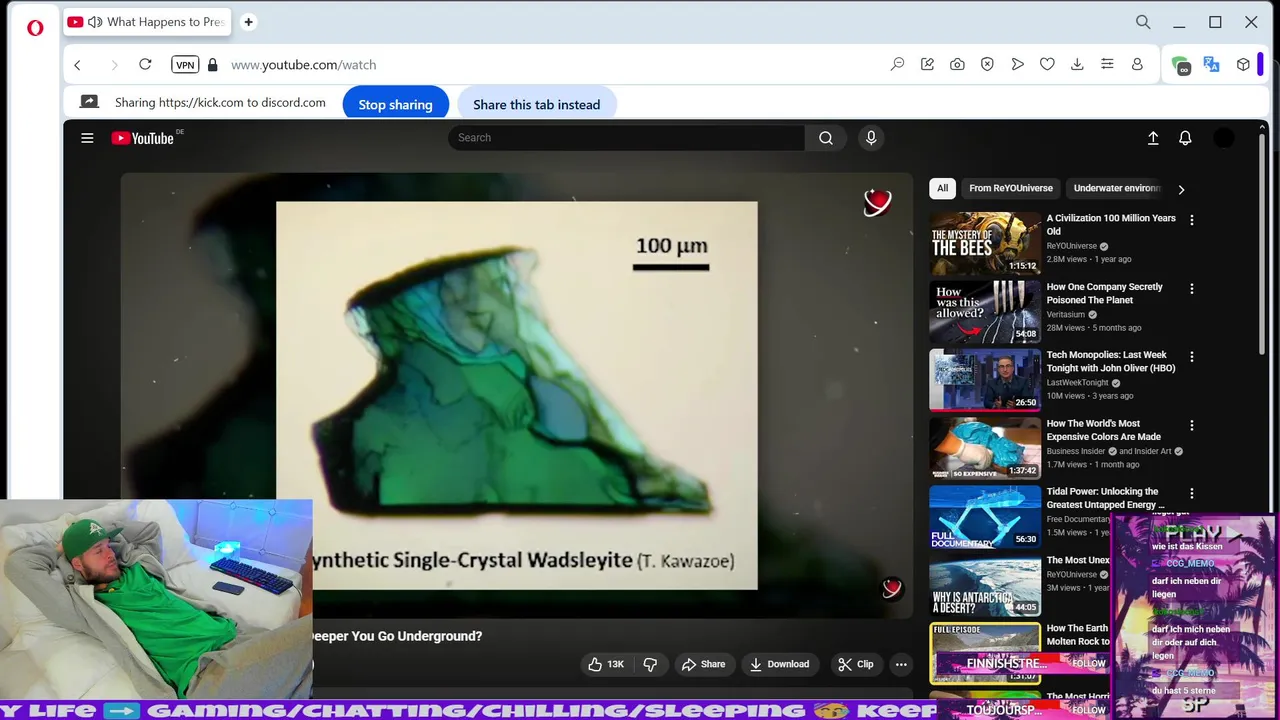The image size is (1280, 720).
Task: Stop sharing the tab
Action: pos(395,104)
